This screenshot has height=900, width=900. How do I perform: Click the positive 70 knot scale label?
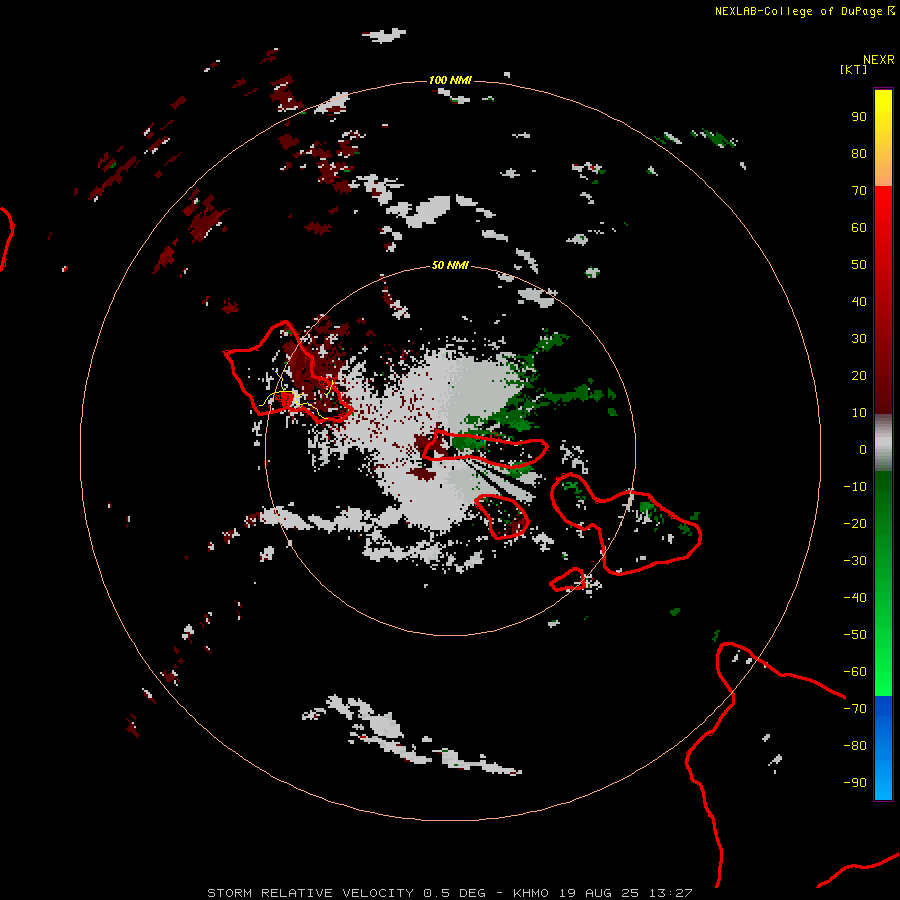(859, 191)
